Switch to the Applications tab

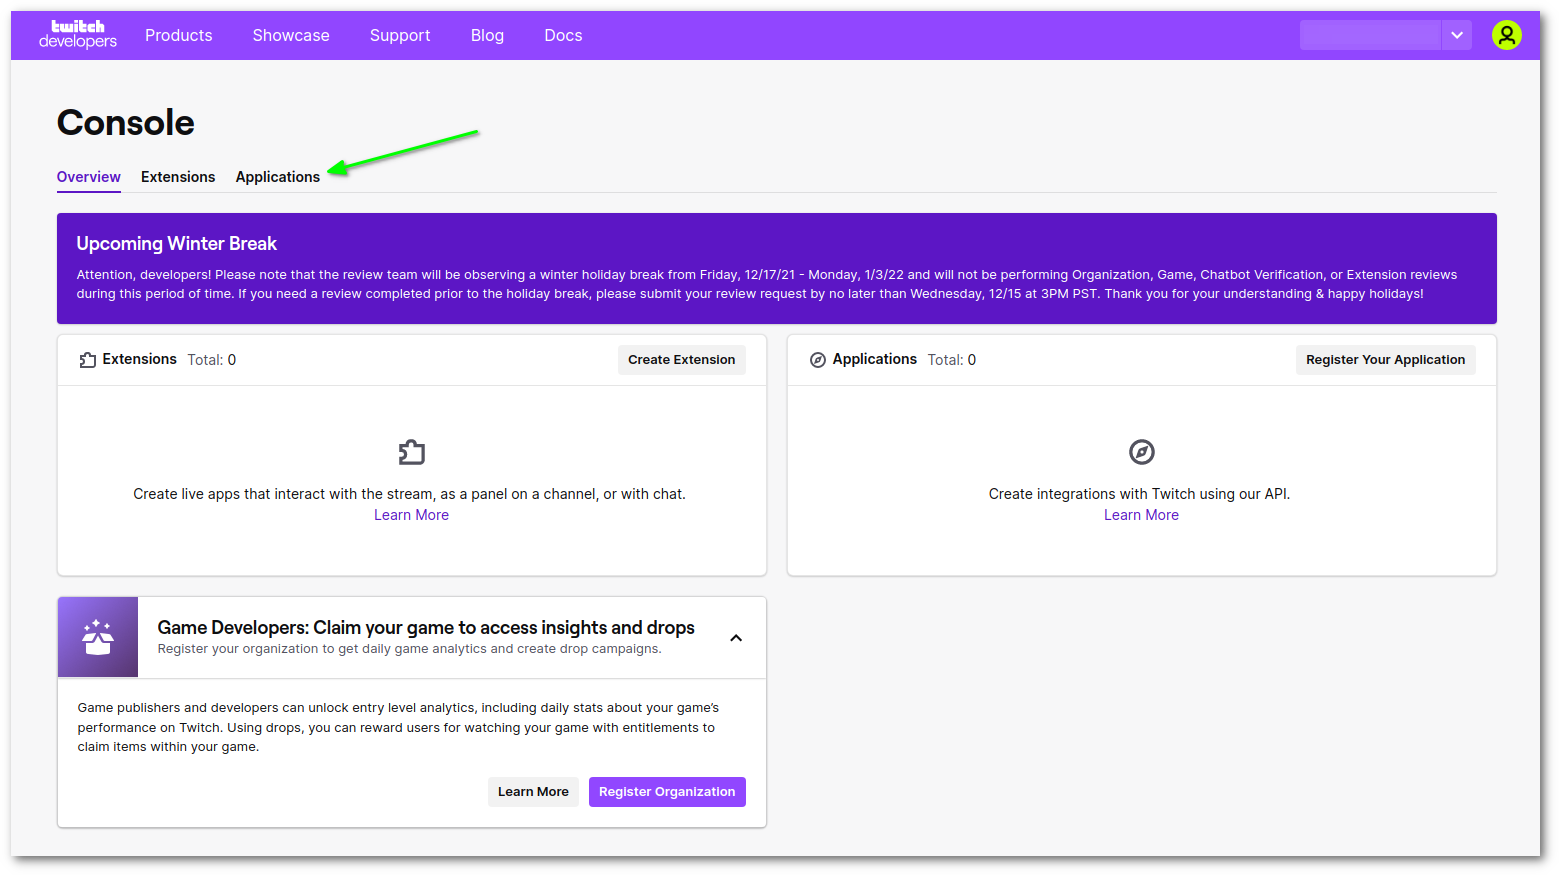(x=278, y=177)
